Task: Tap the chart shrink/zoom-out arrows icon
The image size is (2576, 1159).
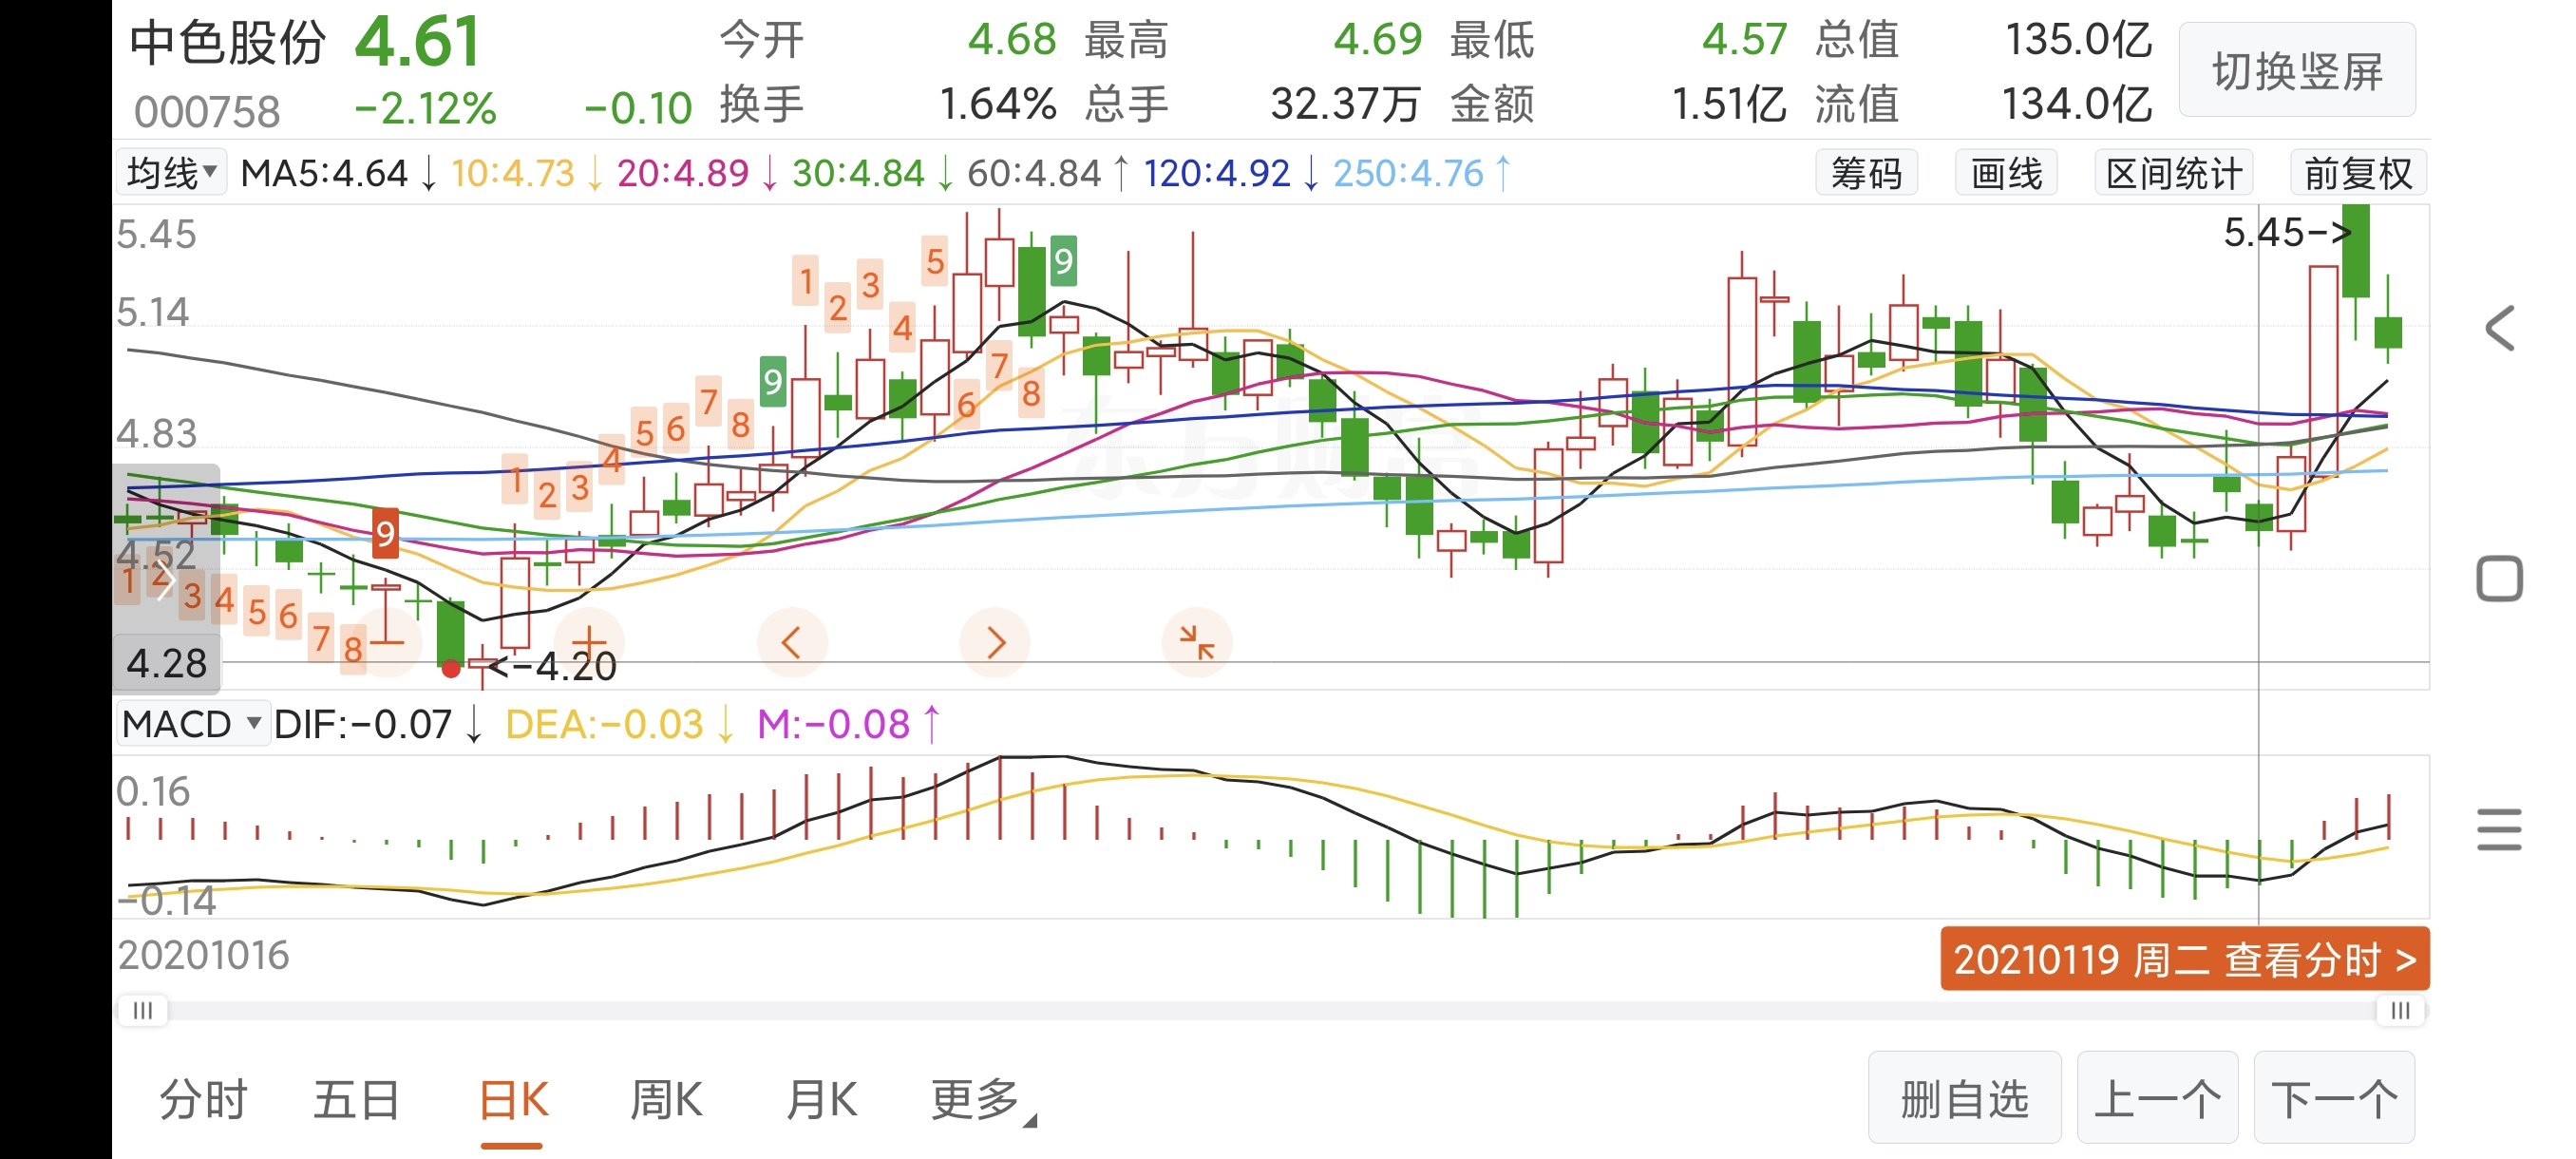Action: 1196,642
